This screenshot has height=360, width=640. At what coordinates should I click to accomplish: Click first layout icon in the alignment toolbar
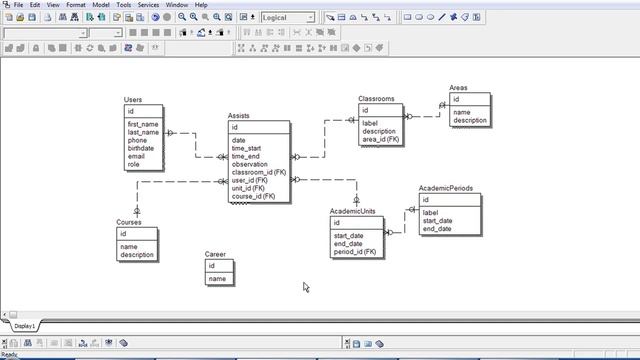pyautogui.click(x=241, y=48)
